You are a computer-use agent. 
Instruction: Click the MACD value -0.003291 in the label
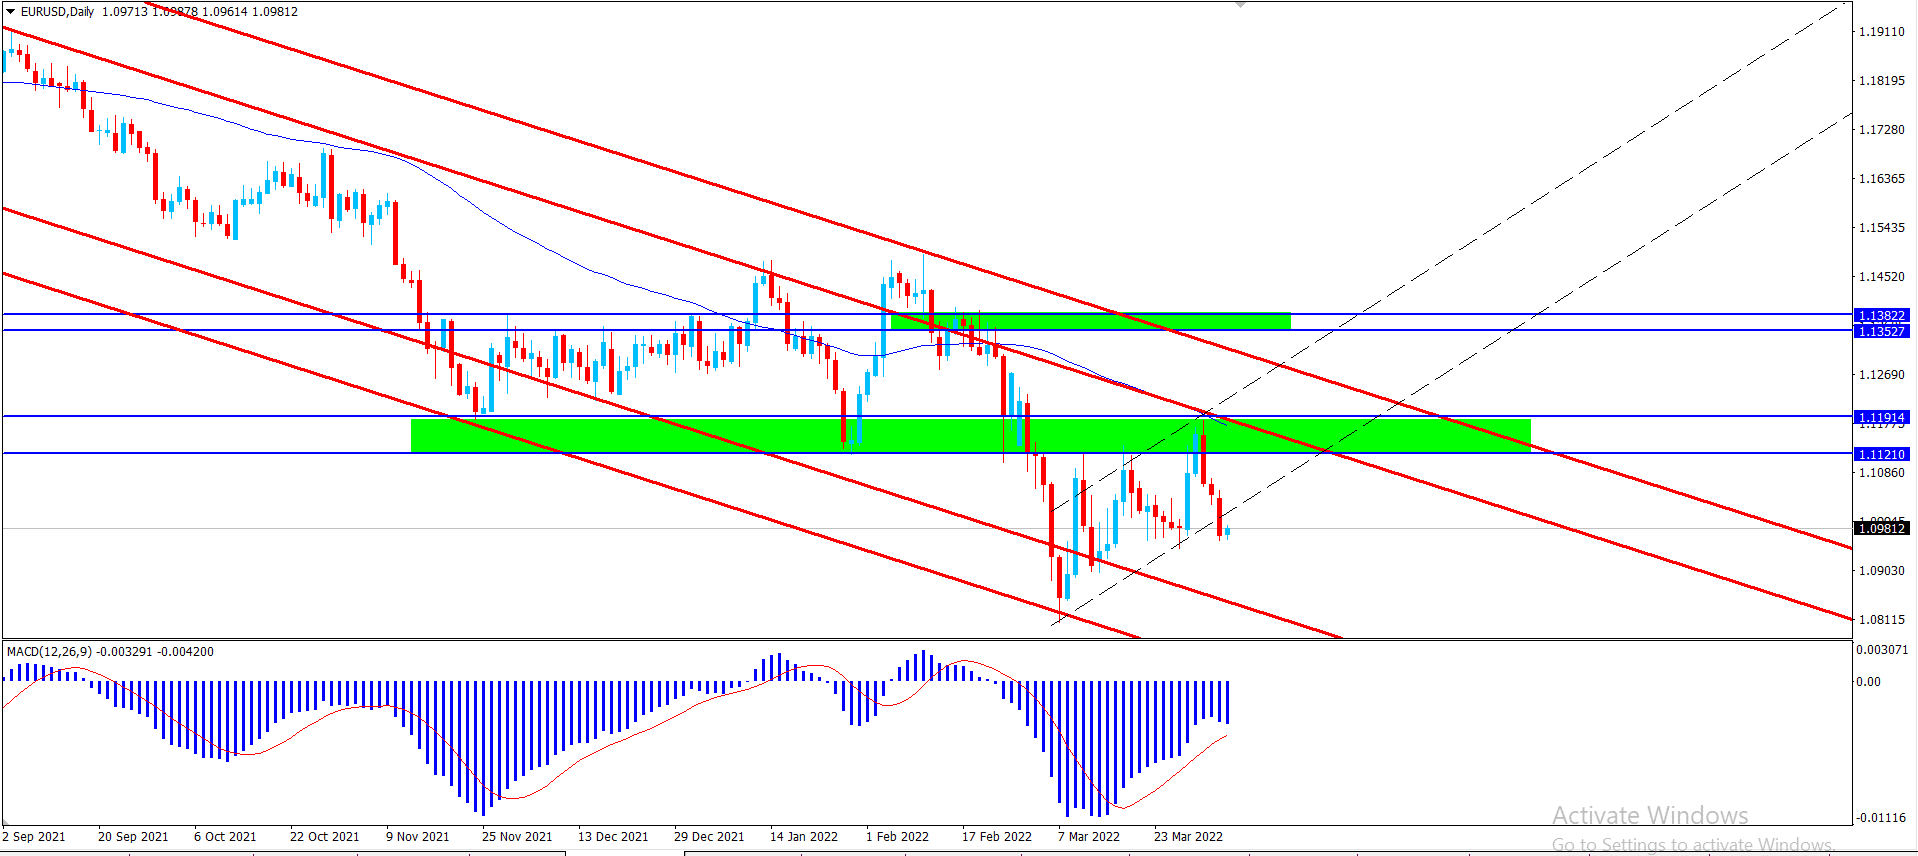click(125, 652)
